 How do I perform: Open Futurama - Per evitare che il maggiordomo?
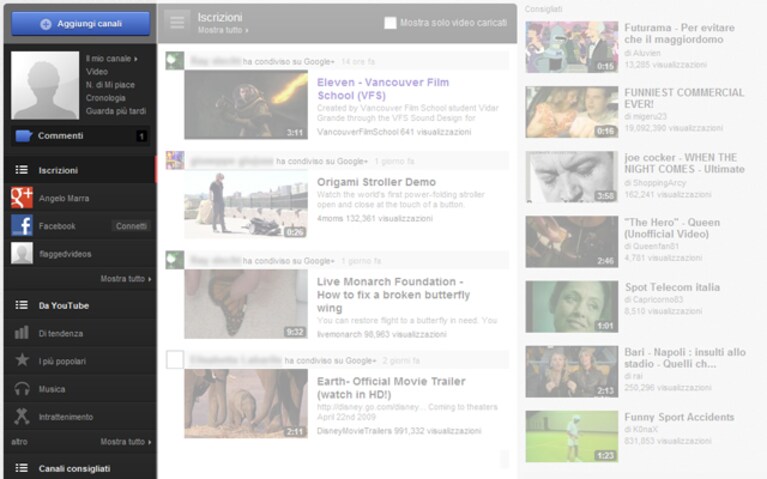(x=679, y=33)
